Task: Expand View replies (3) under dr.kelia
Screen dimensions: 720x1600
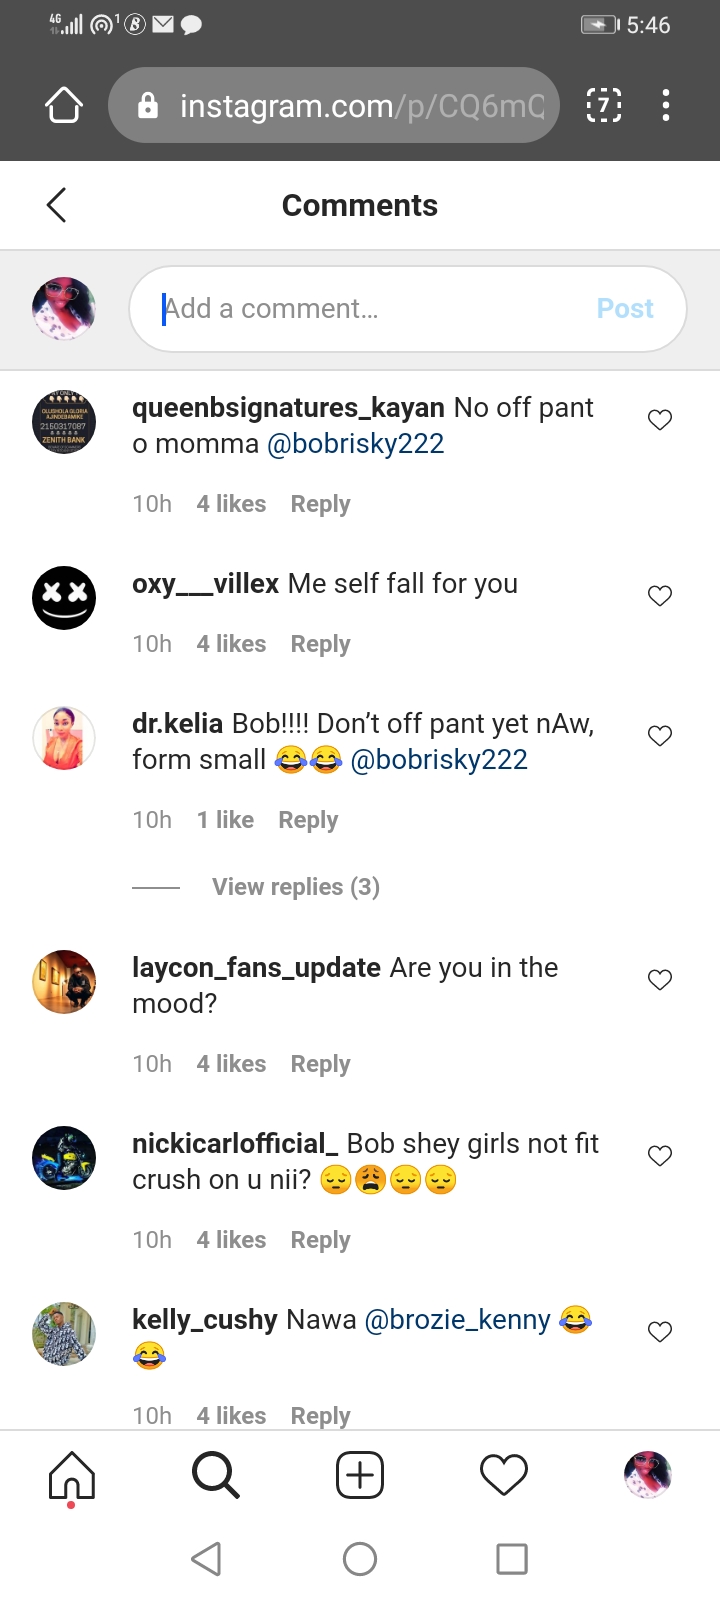Action: (x=295, y=887)
